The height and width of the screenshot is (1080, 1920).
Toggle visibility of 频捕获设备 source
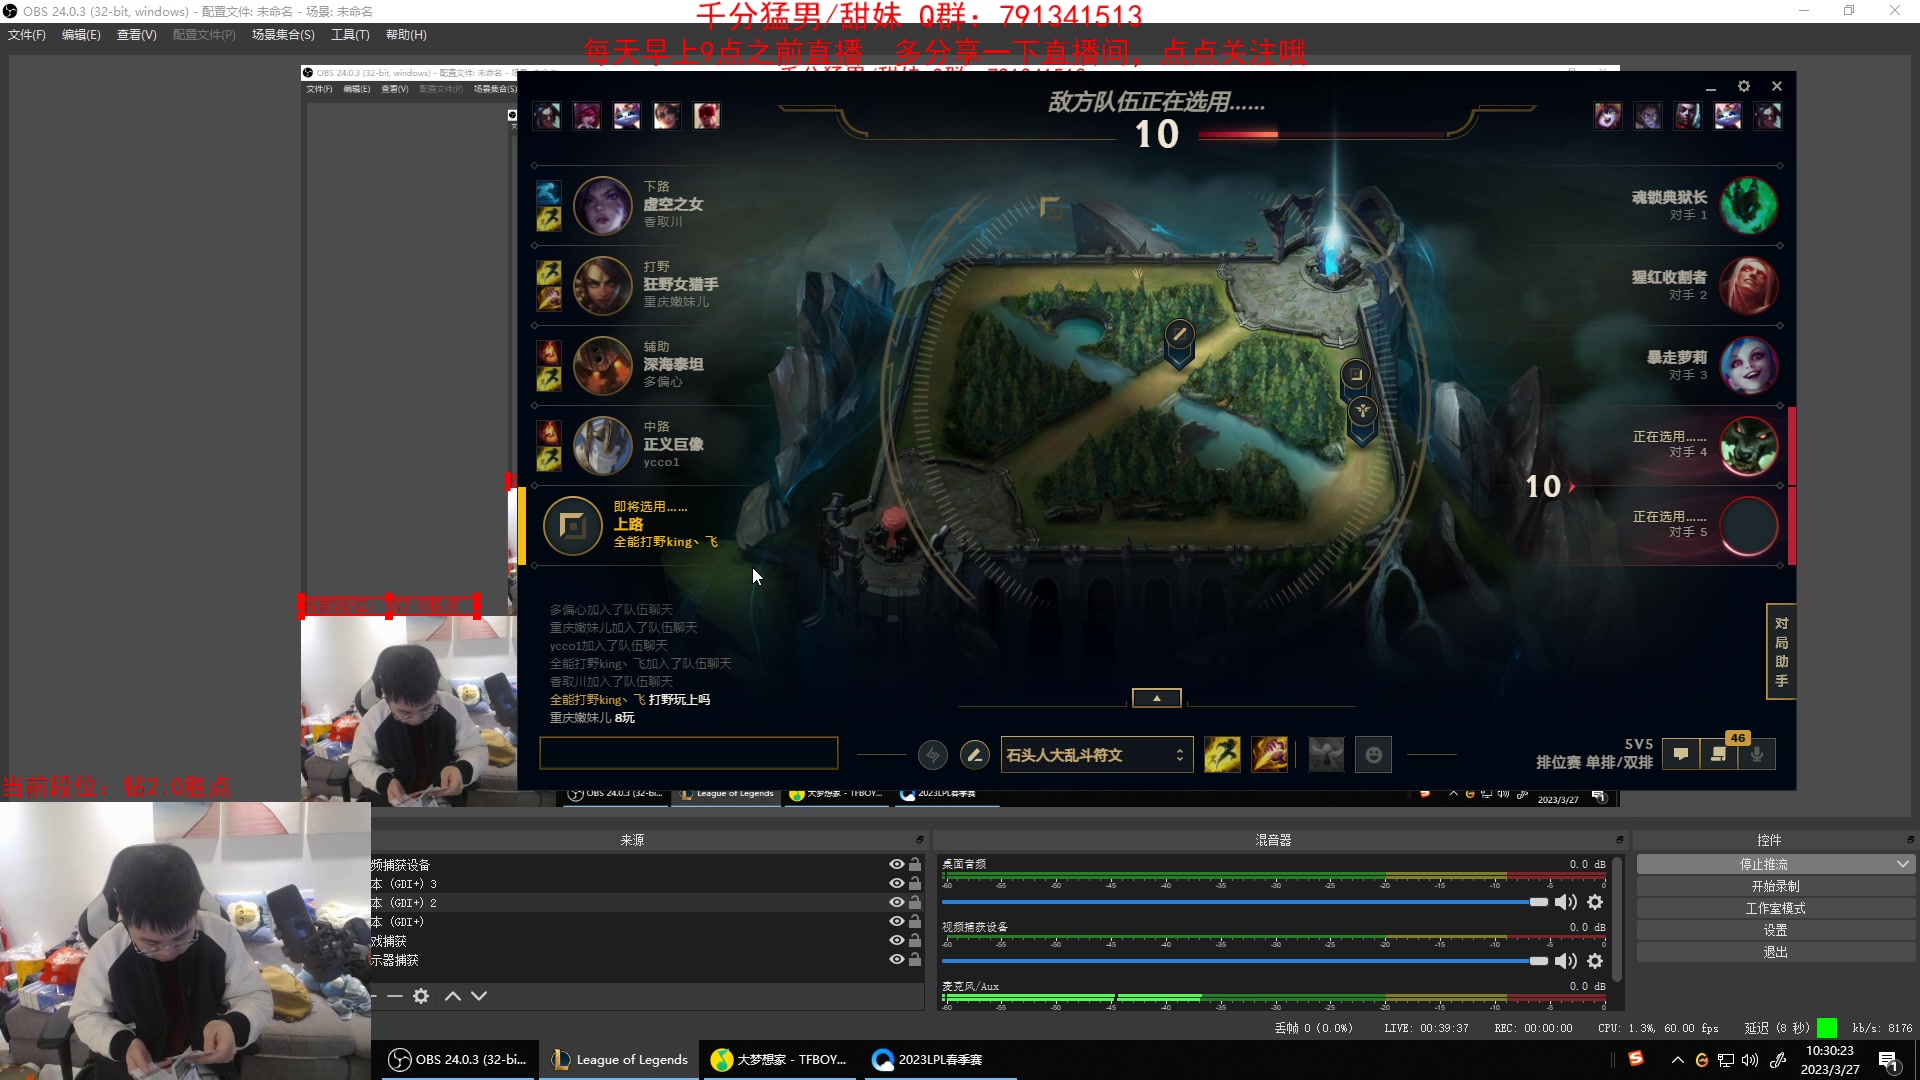(x=897, y=865)
